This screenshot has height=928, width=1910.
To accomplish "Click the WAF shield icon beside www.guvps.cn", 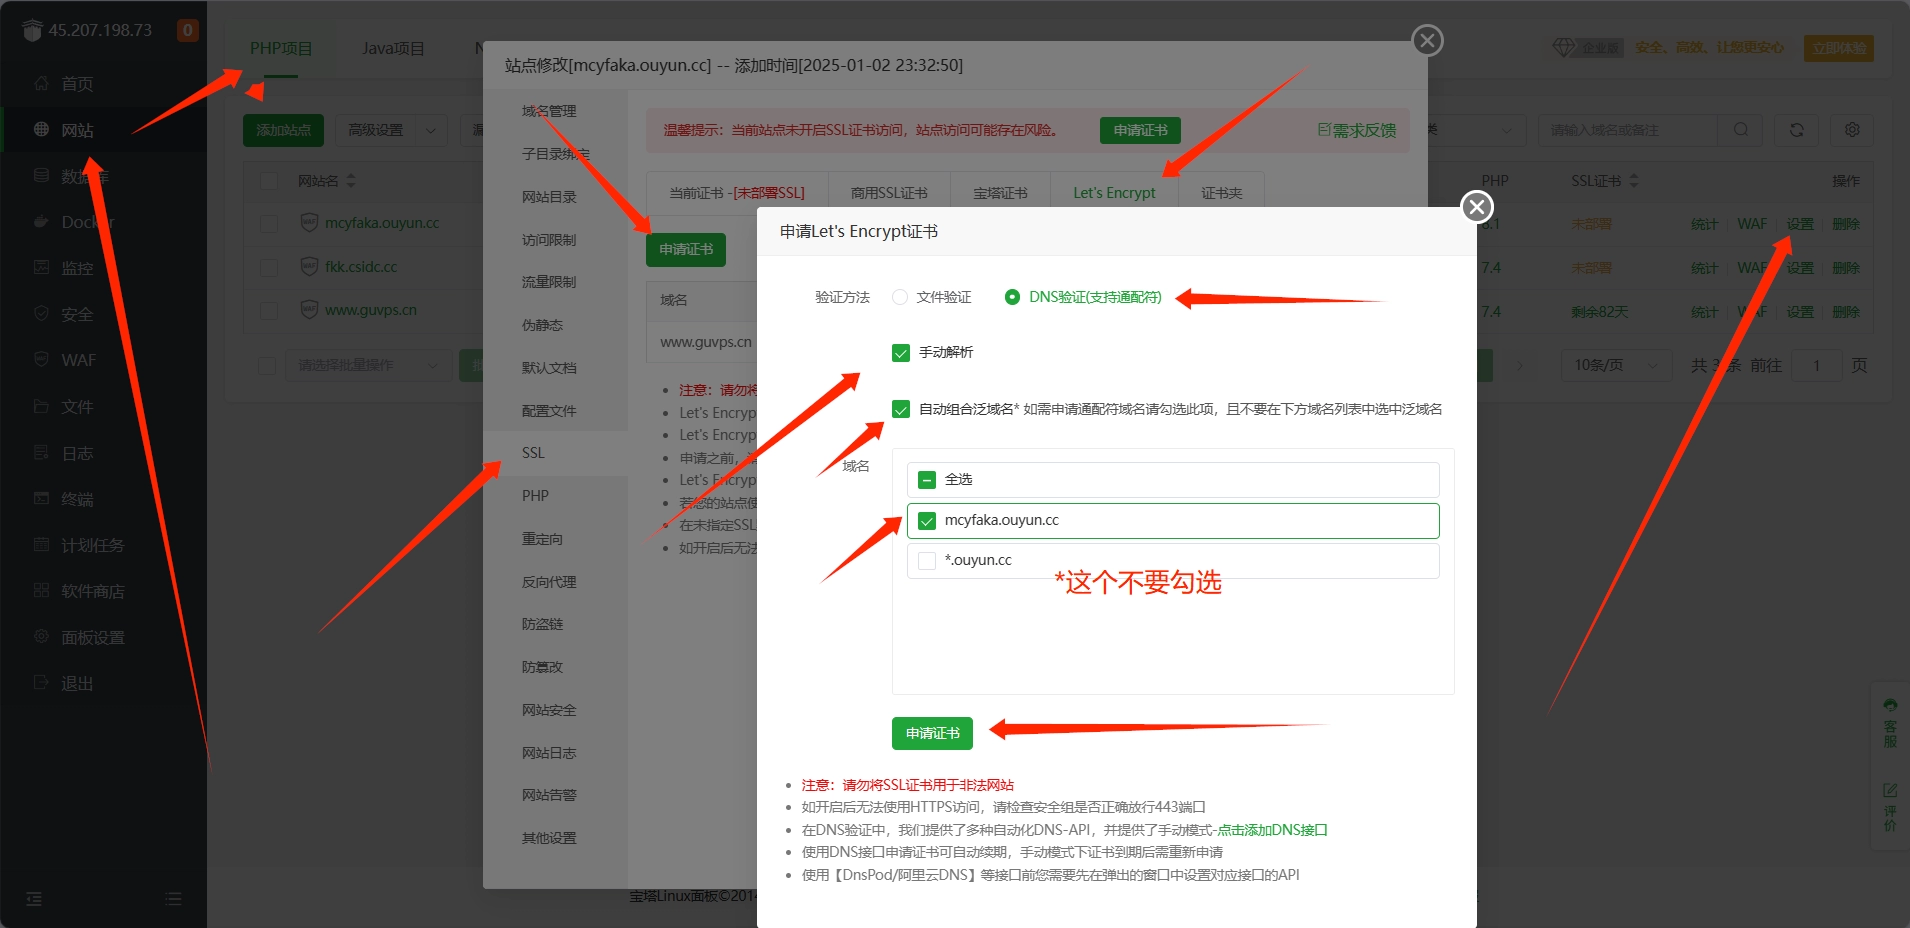I will point(309,309).
